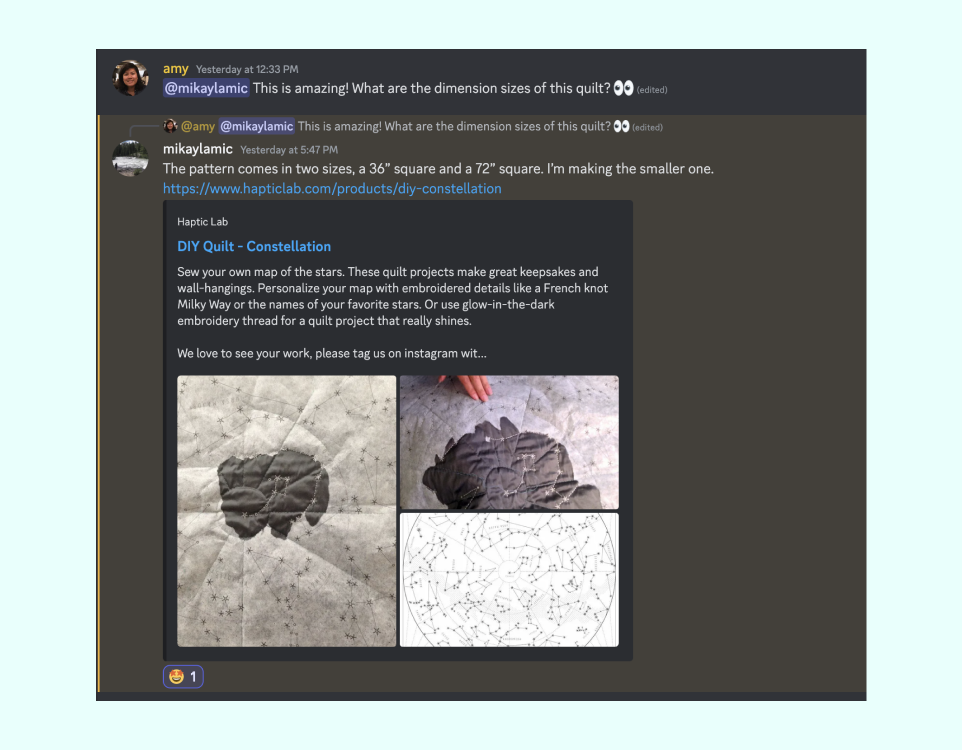Toggle the star-struck emoji reaction

(x=183, y=677)
